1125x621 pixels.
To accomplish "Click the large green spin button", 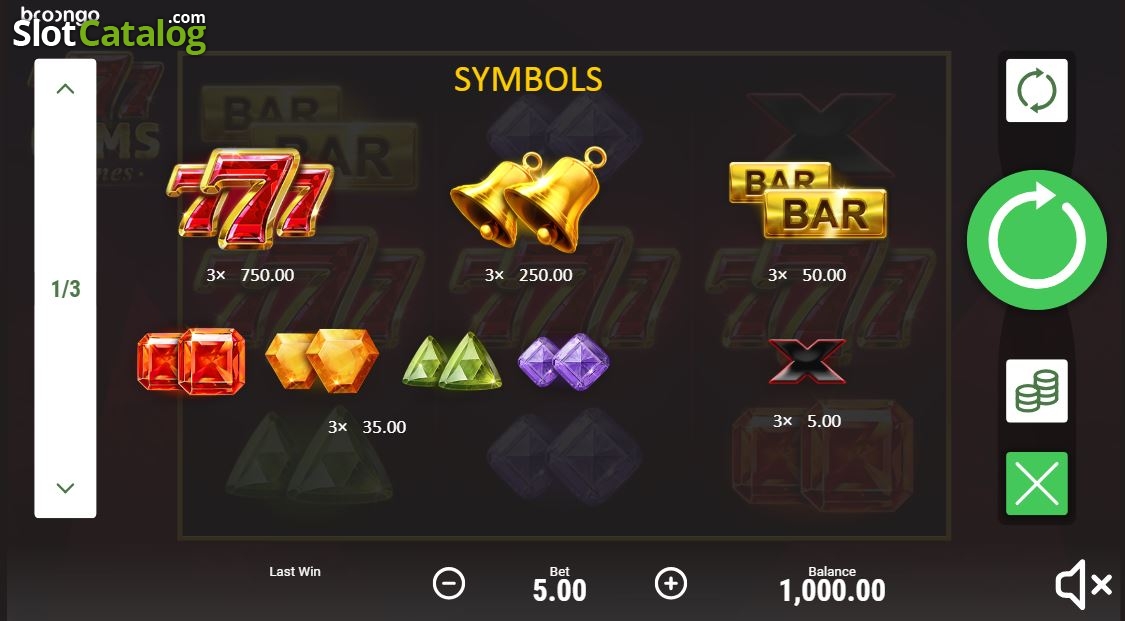I will tap(1037, 240).
